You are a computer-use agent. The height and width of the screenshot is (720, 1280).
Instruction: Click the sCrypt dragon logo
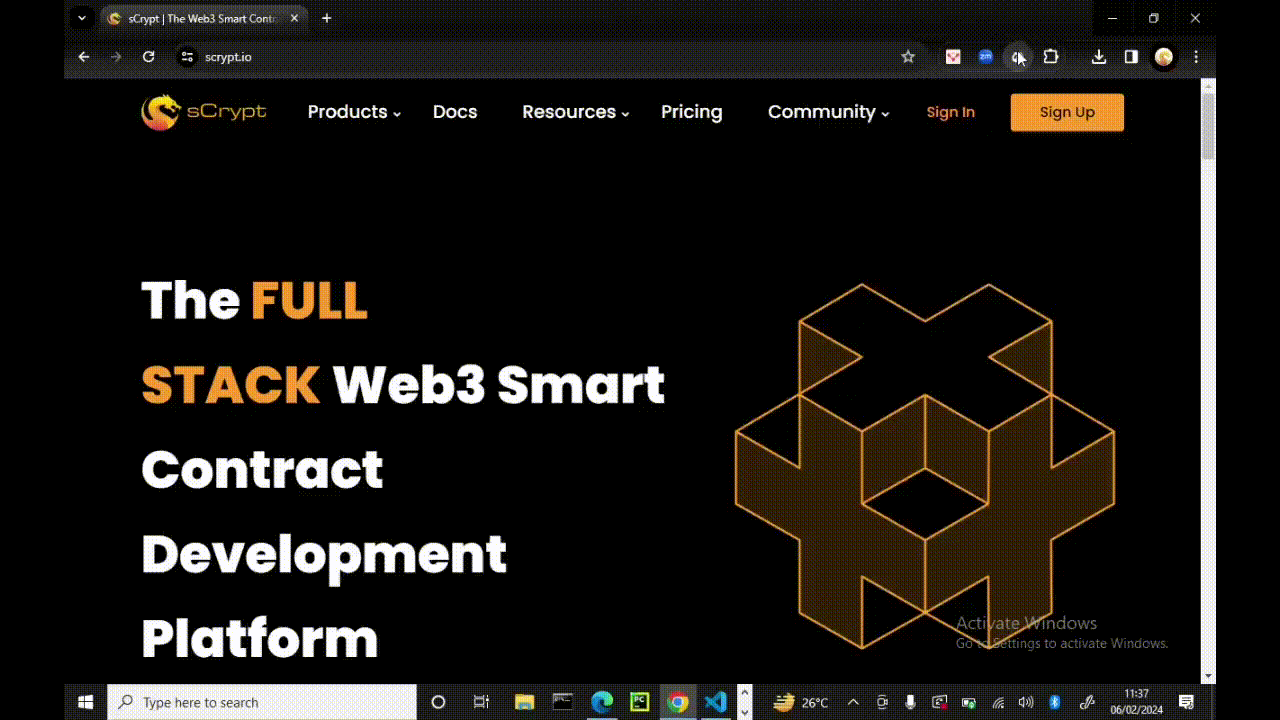point(160,112)
